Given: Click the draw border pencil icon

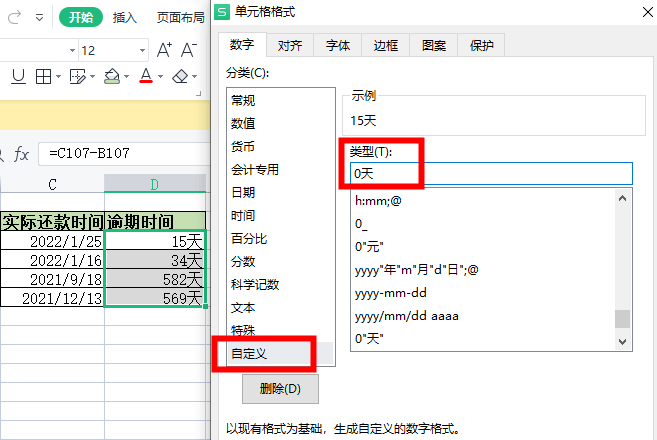Looking at the screenshot, I should click(x=78, y=76).
